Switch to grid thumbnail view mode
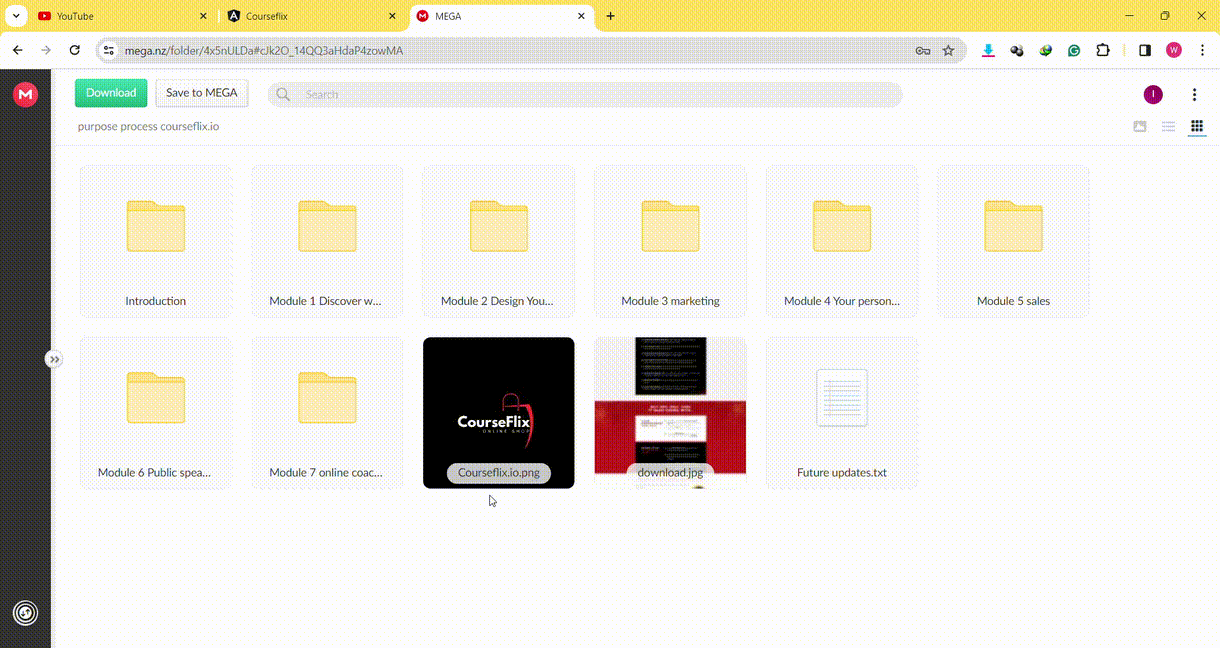 click(1196, 127)
